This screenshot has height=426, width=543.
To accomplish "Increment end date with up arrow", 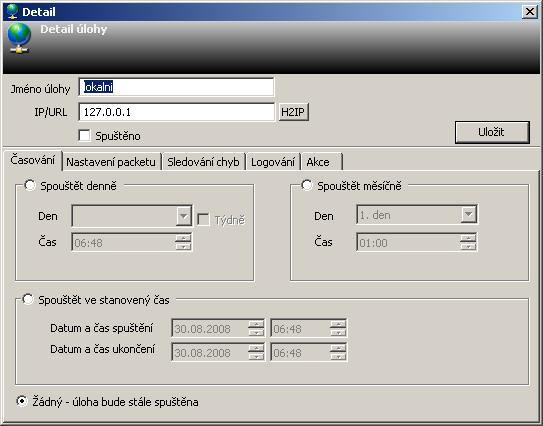I will 256,348.
